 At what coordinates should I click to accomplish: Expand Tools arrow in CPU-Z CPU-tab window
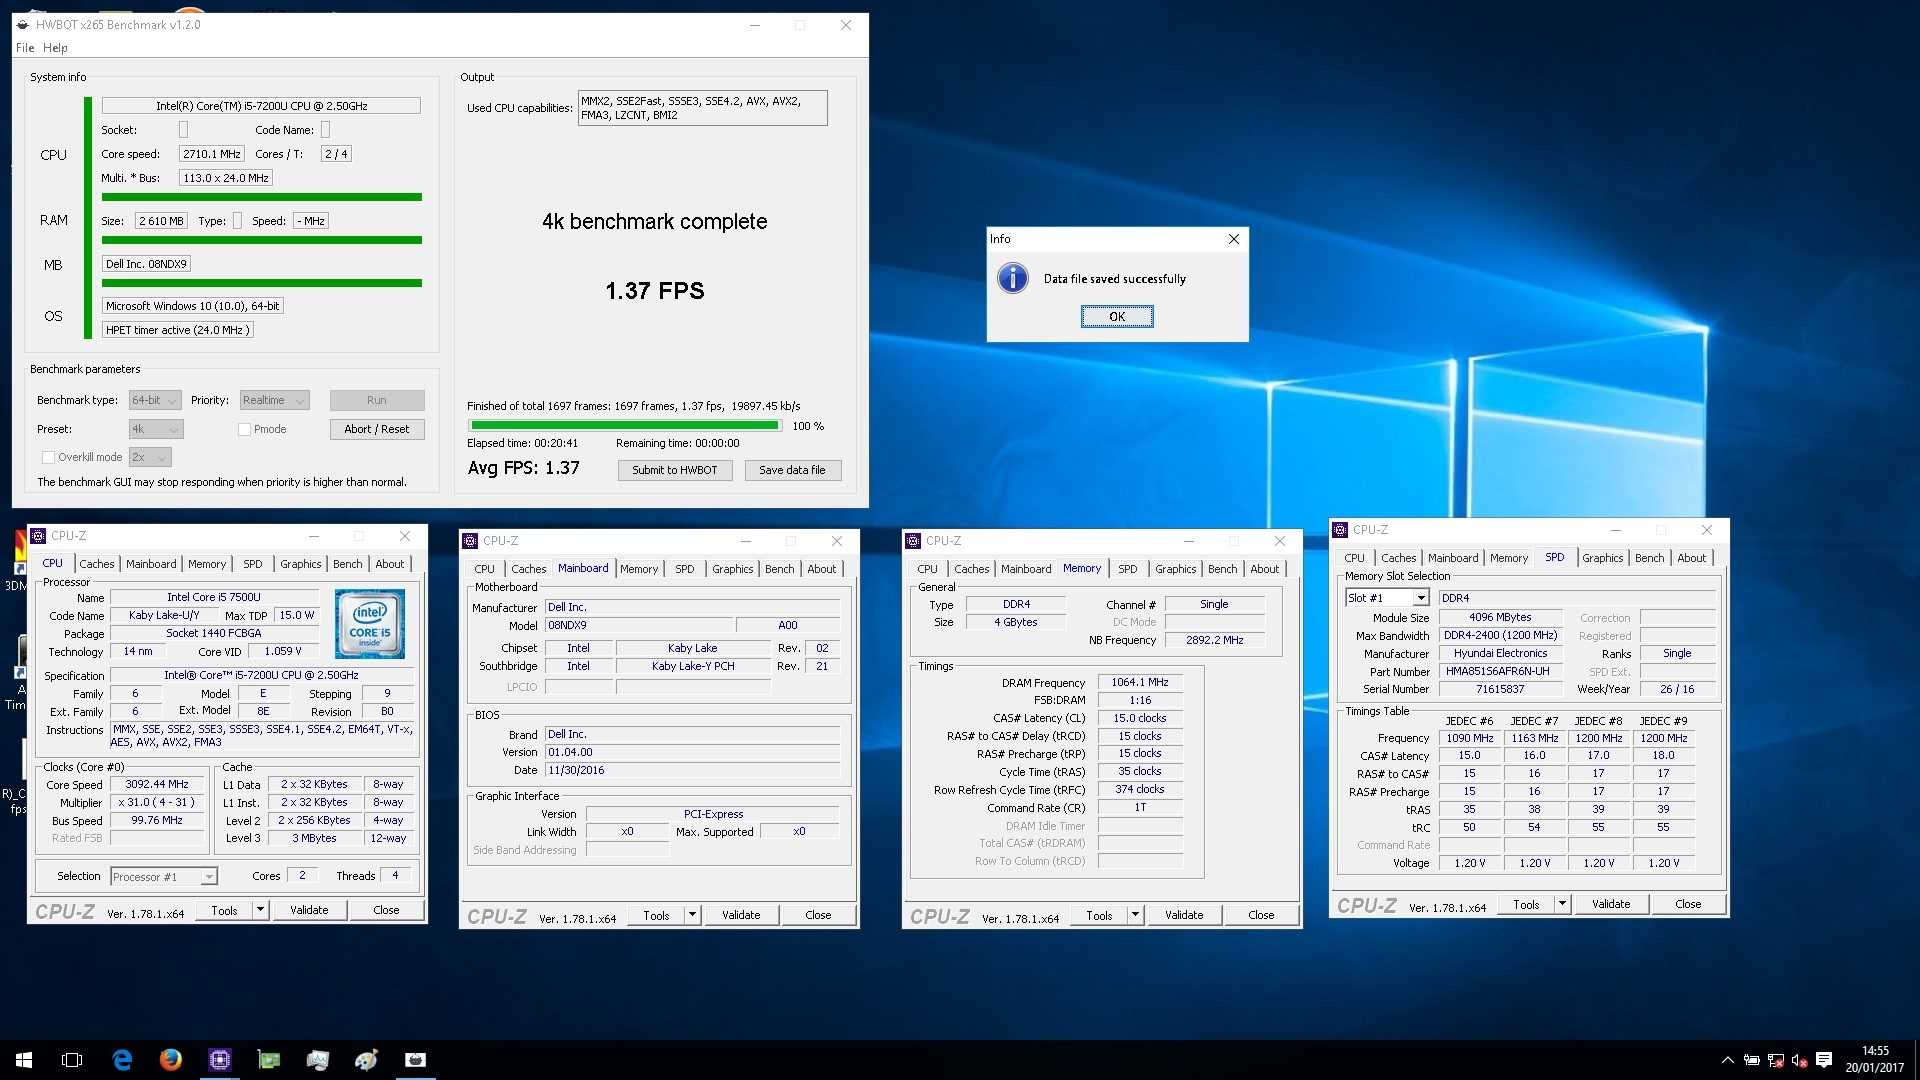tap(261, 910)
